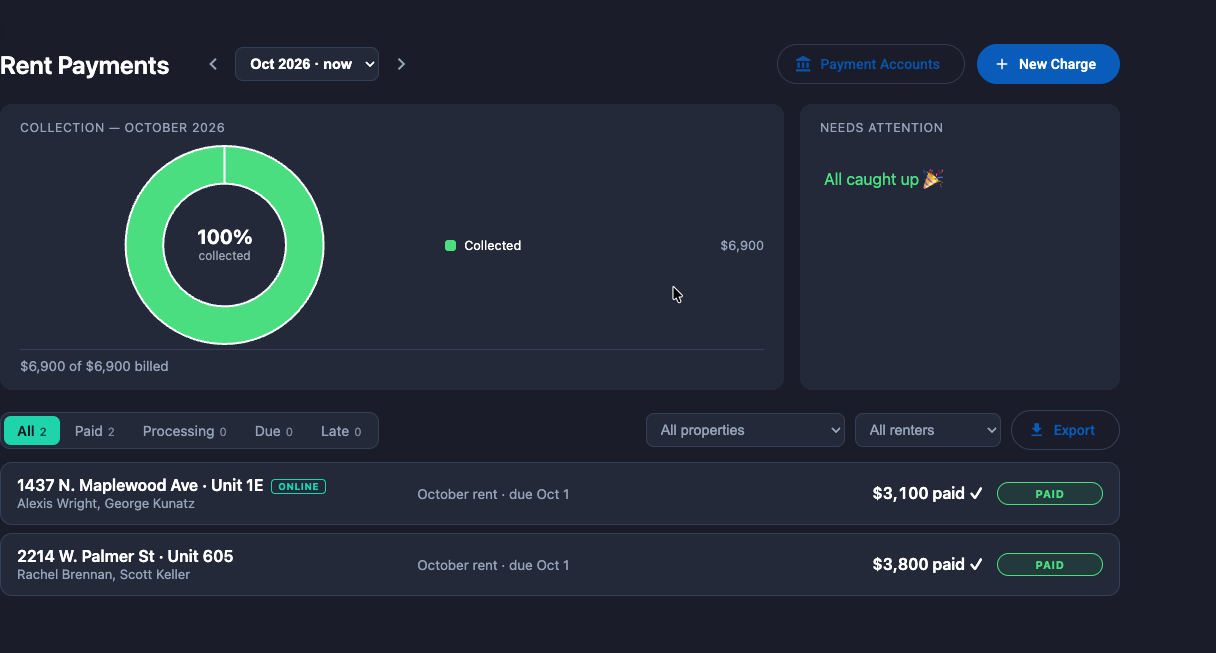The width and height of the screenshot is (1216, 653).
Task: Go to the next month arrow
Action: [401, 64]
